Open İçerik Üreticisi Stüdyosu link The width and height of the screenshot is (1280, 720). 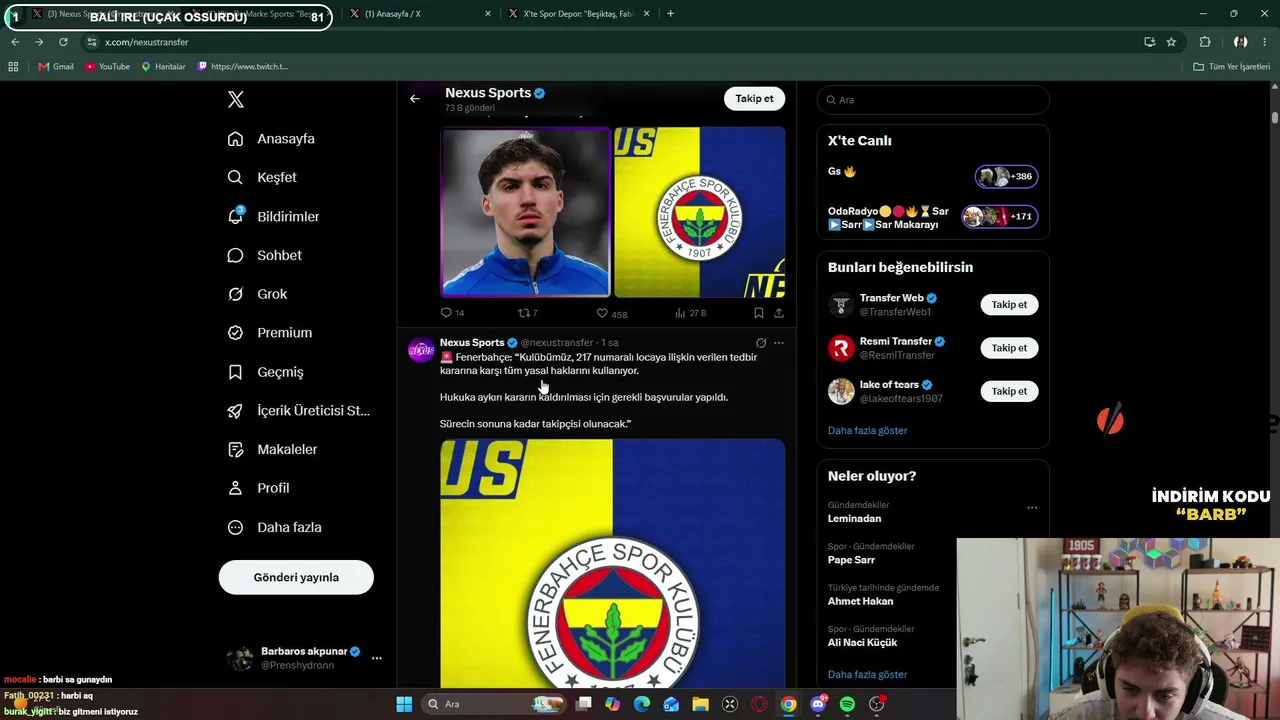298,411
